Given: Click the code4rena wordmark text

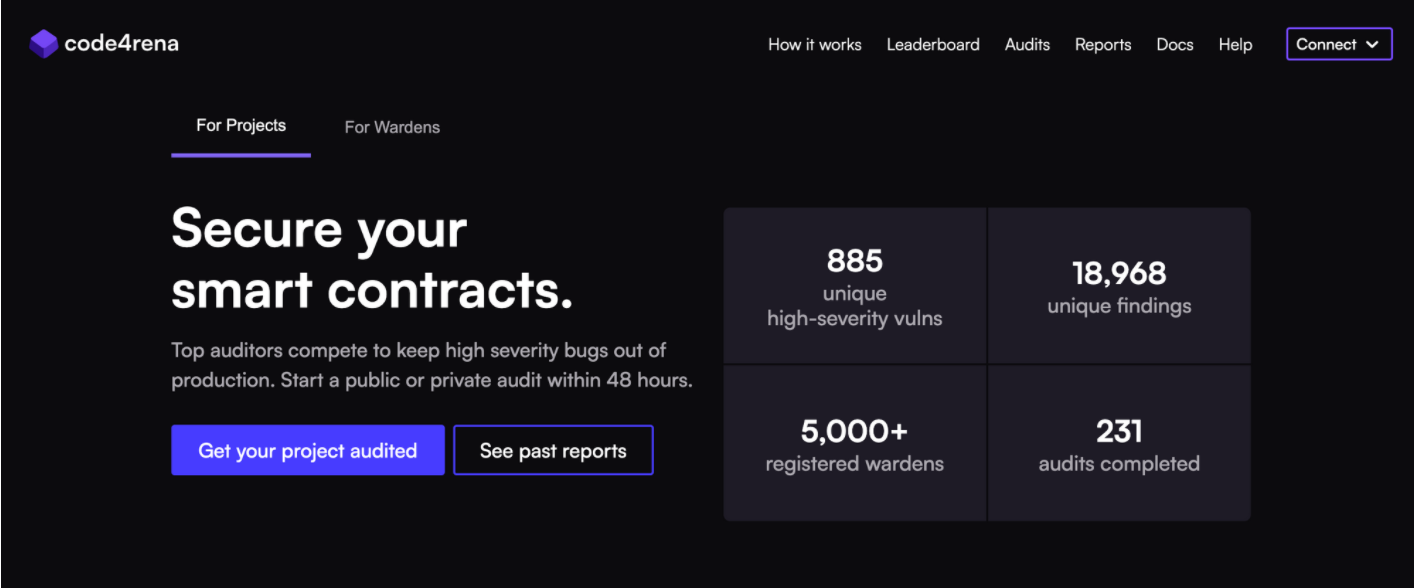Looking at the screenshot, I should 121,44.
